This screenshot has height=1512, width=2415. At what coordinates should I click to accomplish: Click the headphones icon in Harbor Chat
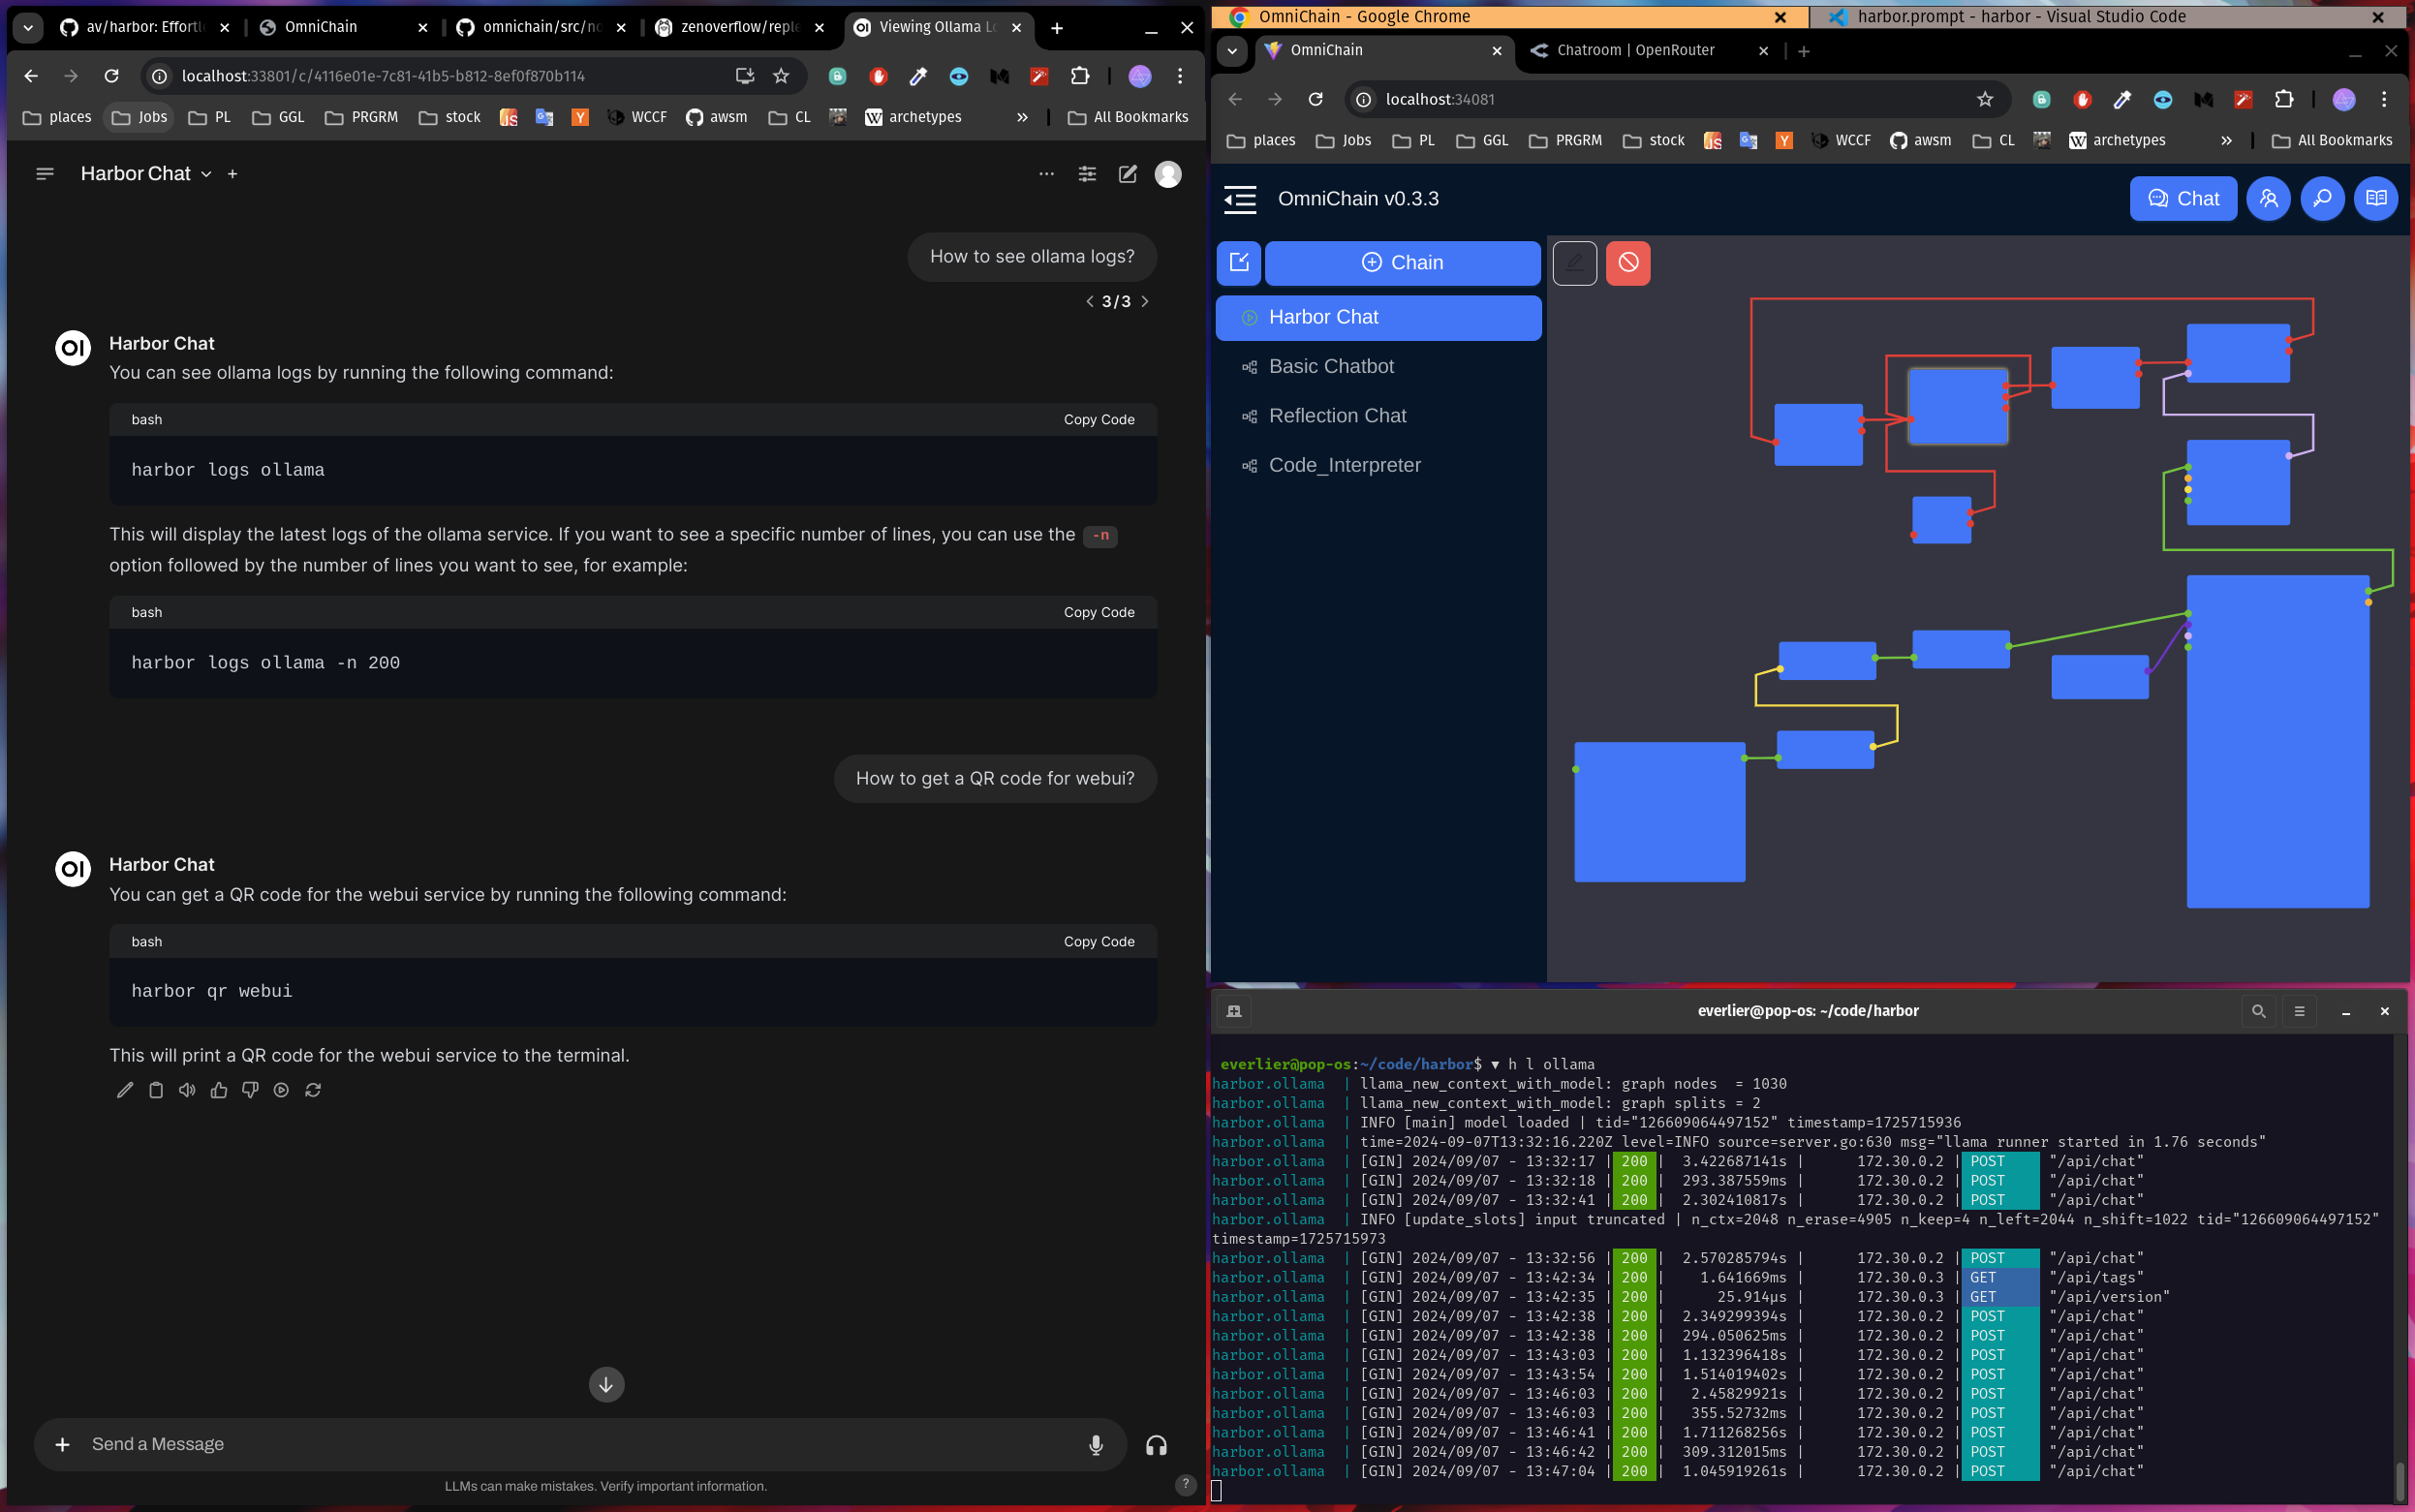[x=1156, y=1444]
